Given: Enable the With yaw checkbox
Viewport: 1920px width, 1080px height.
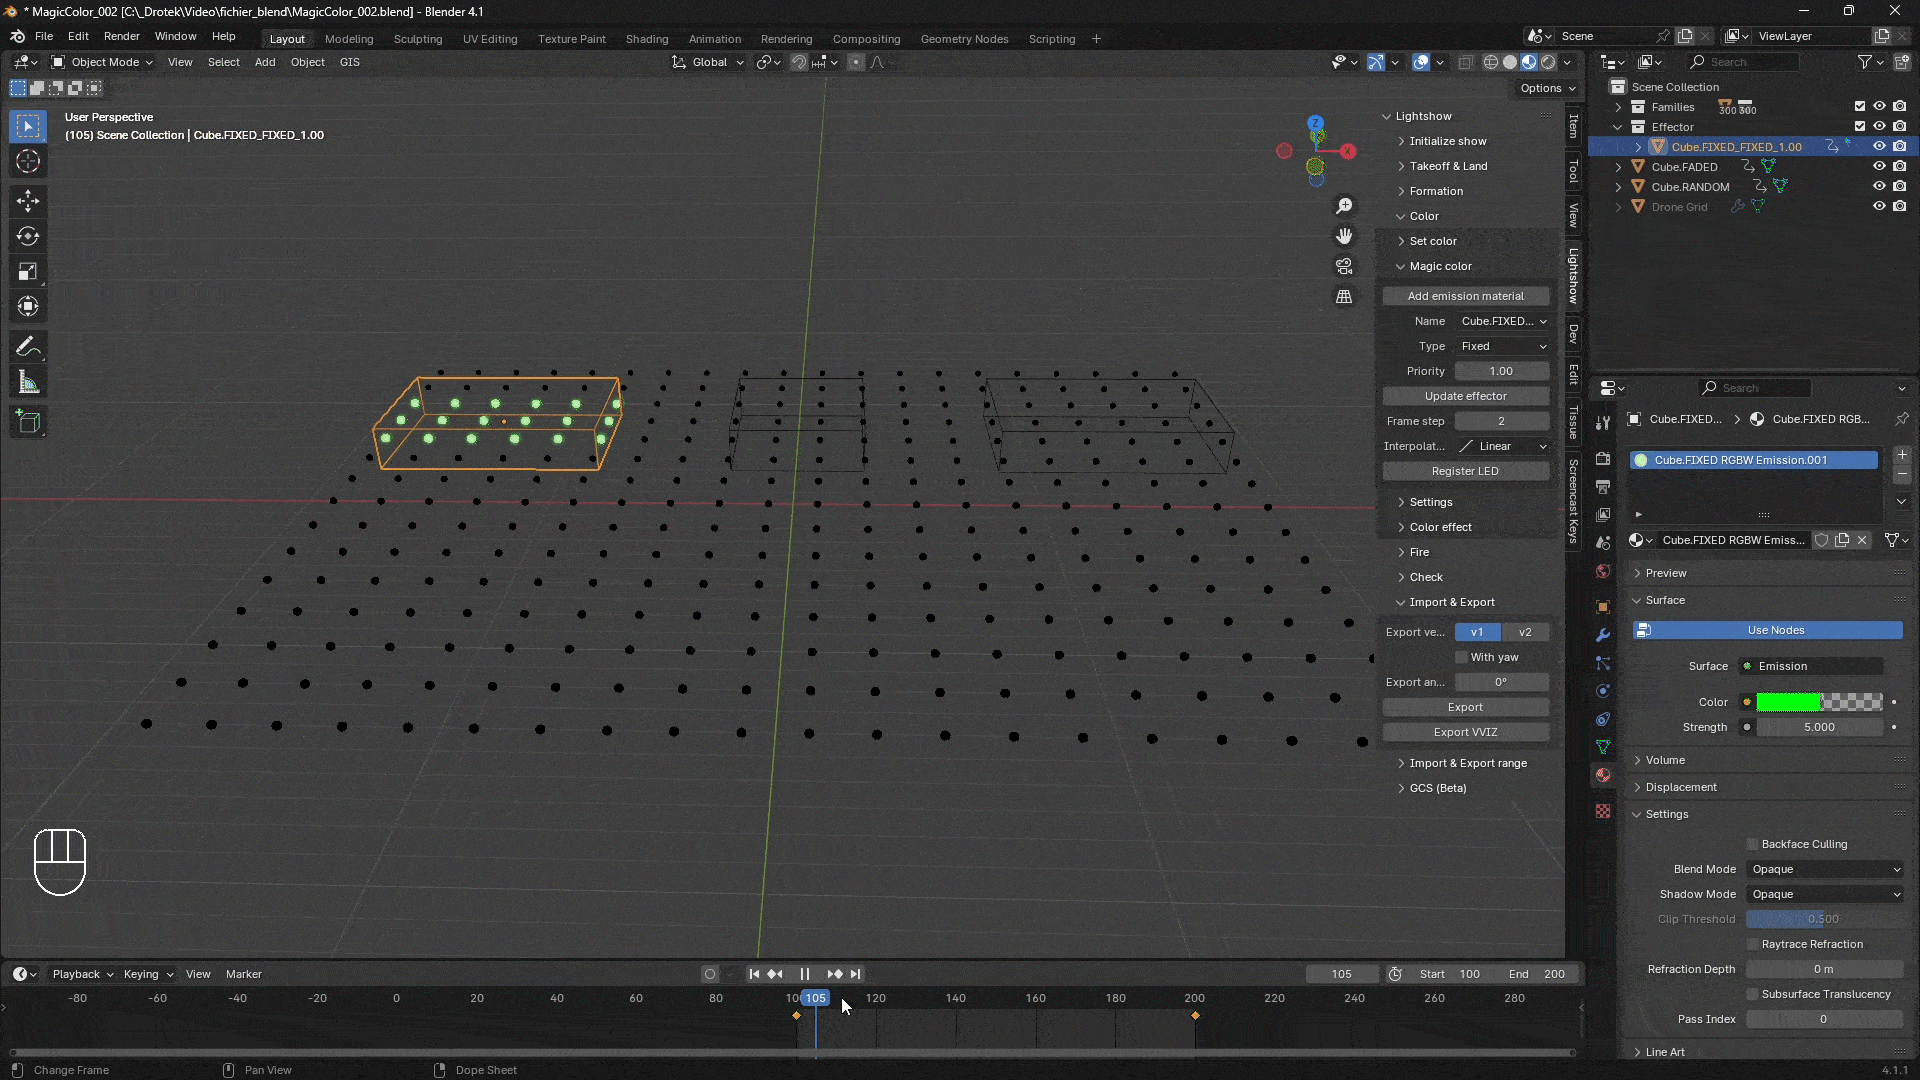Looking at the screenshot, I should coord(1462,657).
